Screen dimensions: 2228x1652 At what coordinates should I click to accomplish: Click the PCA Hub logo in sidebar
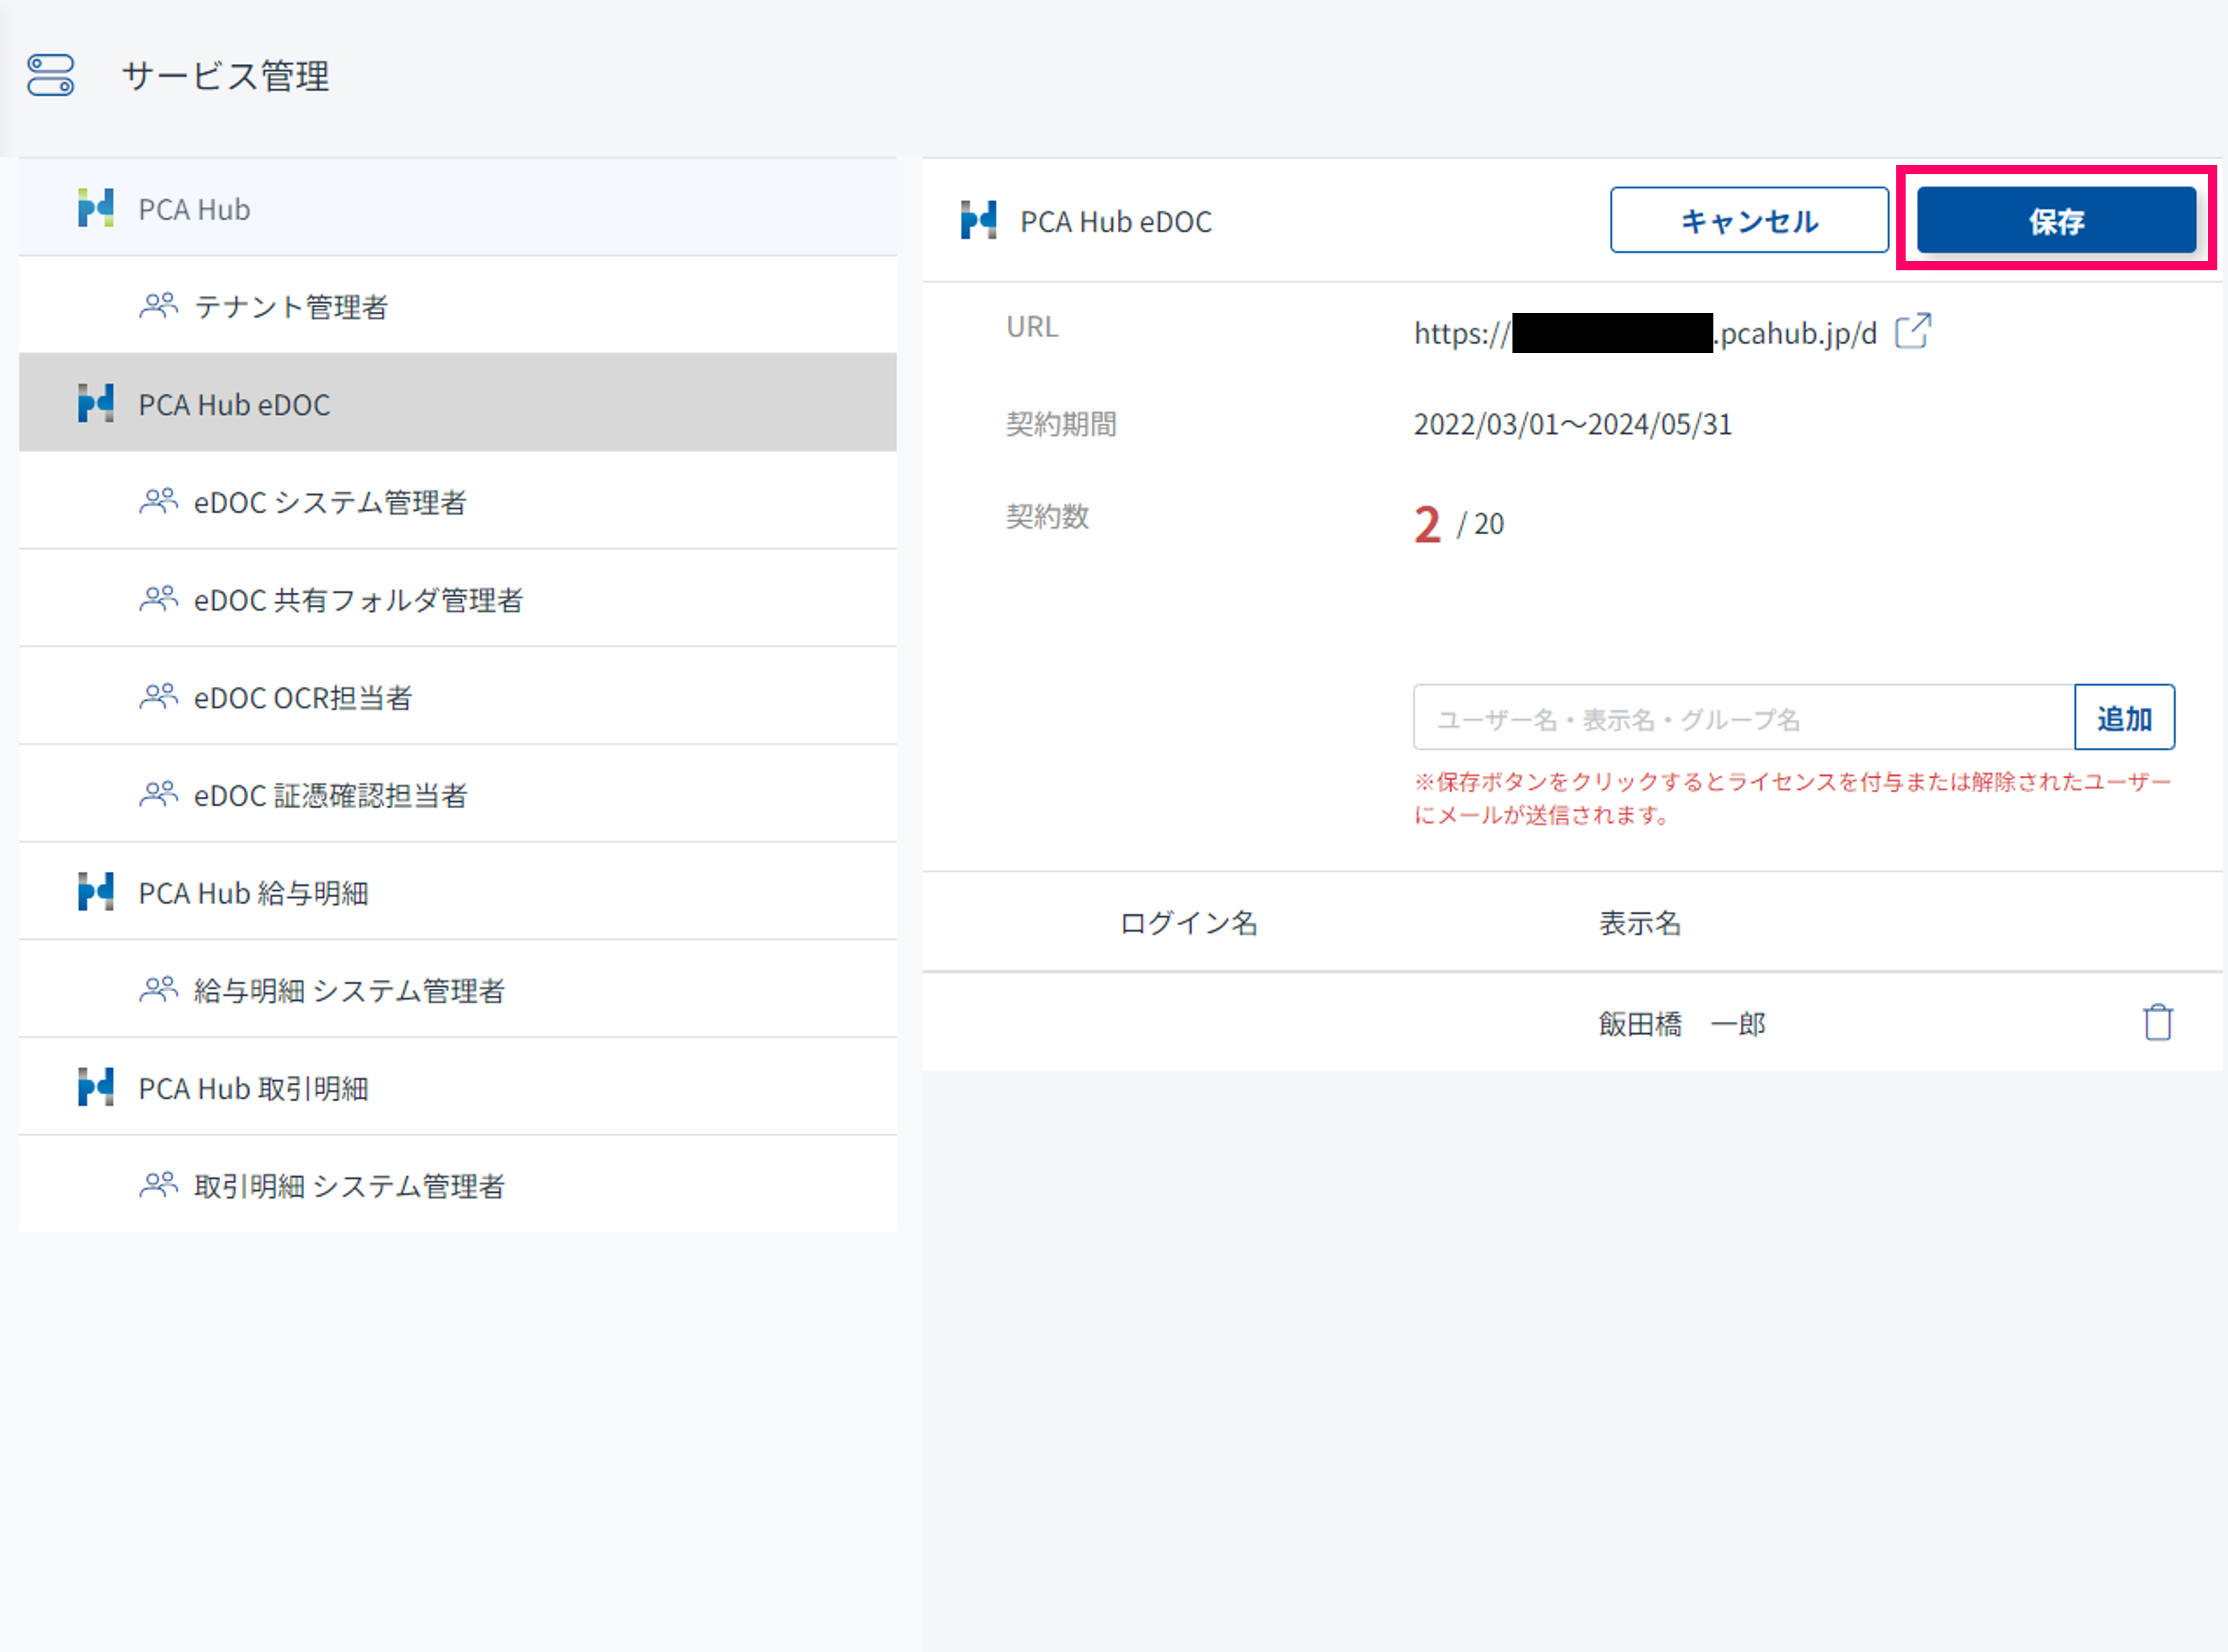(96, 208)
